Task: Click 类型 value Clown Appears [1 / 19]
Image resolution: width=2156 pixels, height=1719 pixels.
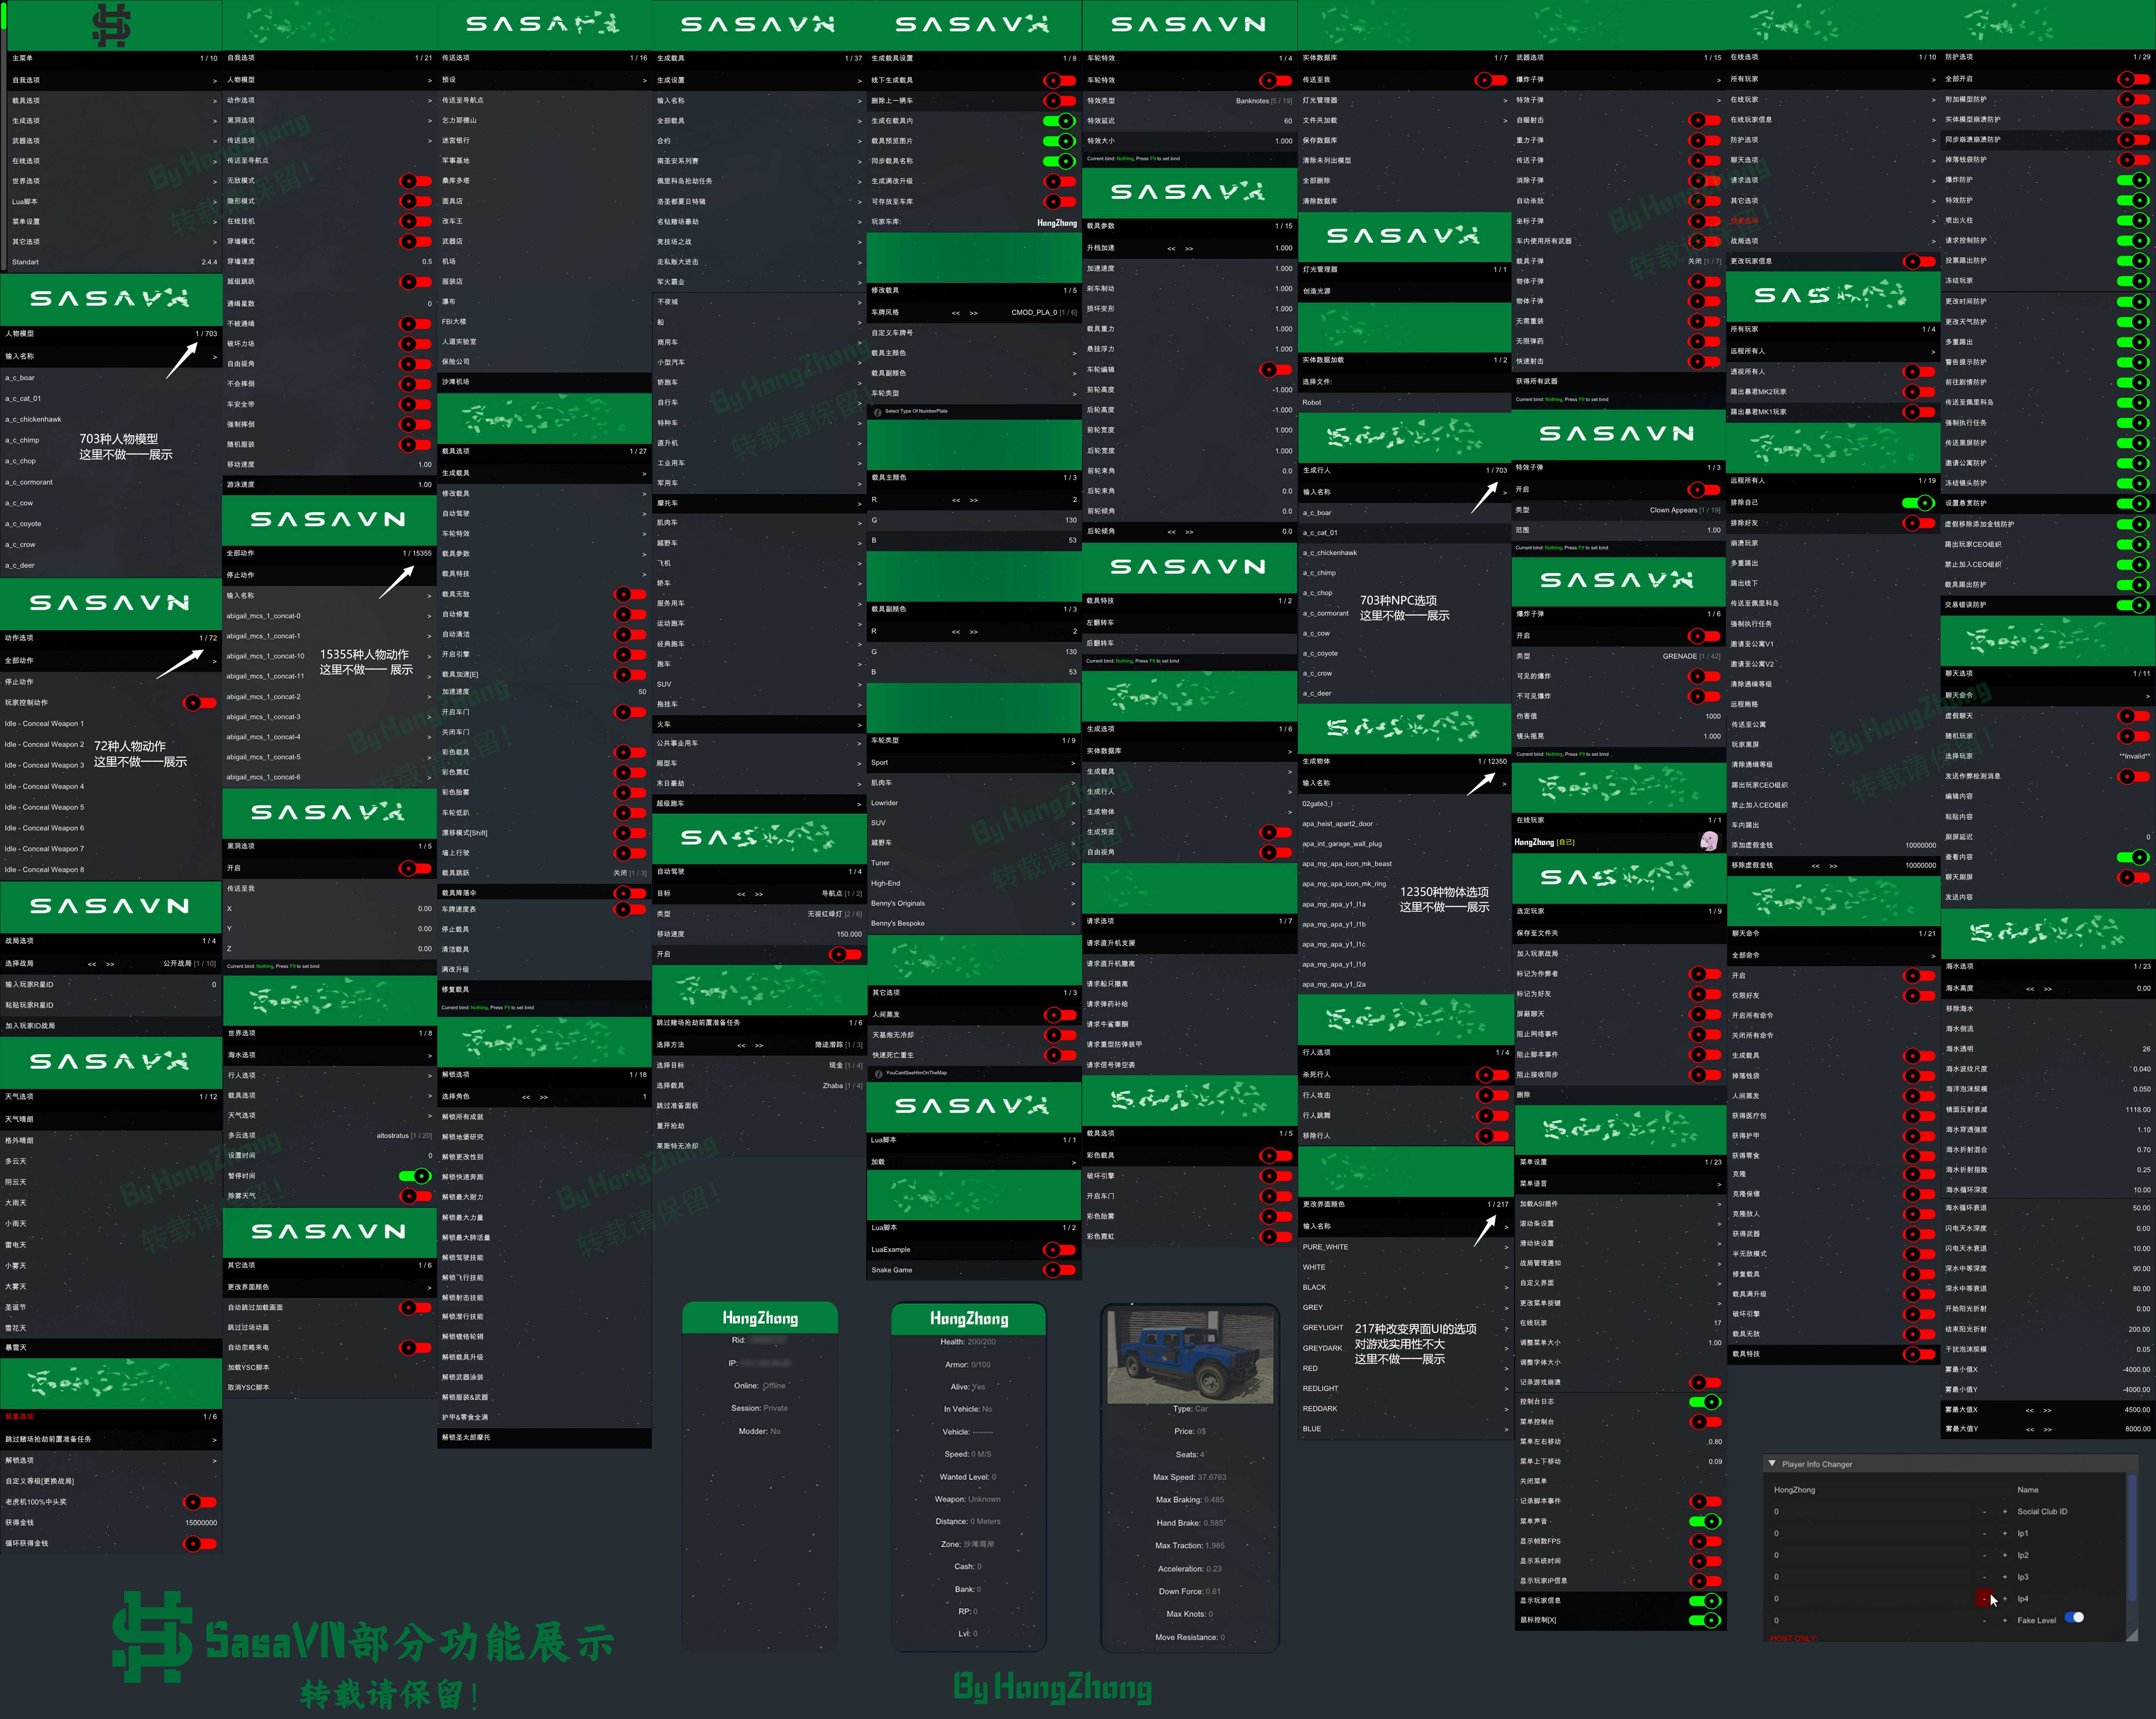Action: 1685,510
